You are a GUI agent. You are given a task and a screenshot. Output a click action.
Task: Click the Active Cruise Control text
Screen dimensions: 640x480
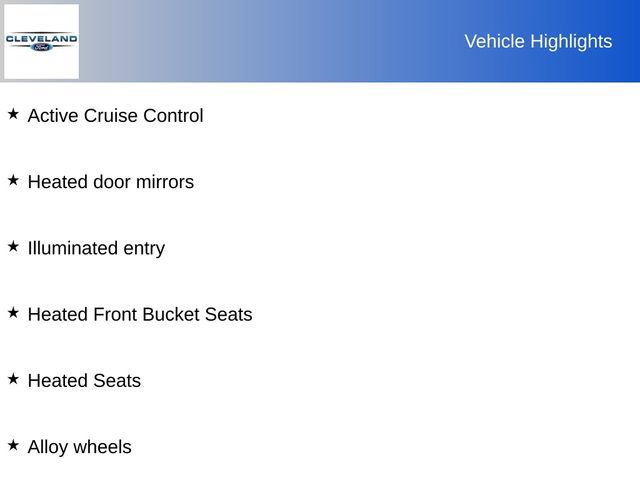(x=115, y=116)
